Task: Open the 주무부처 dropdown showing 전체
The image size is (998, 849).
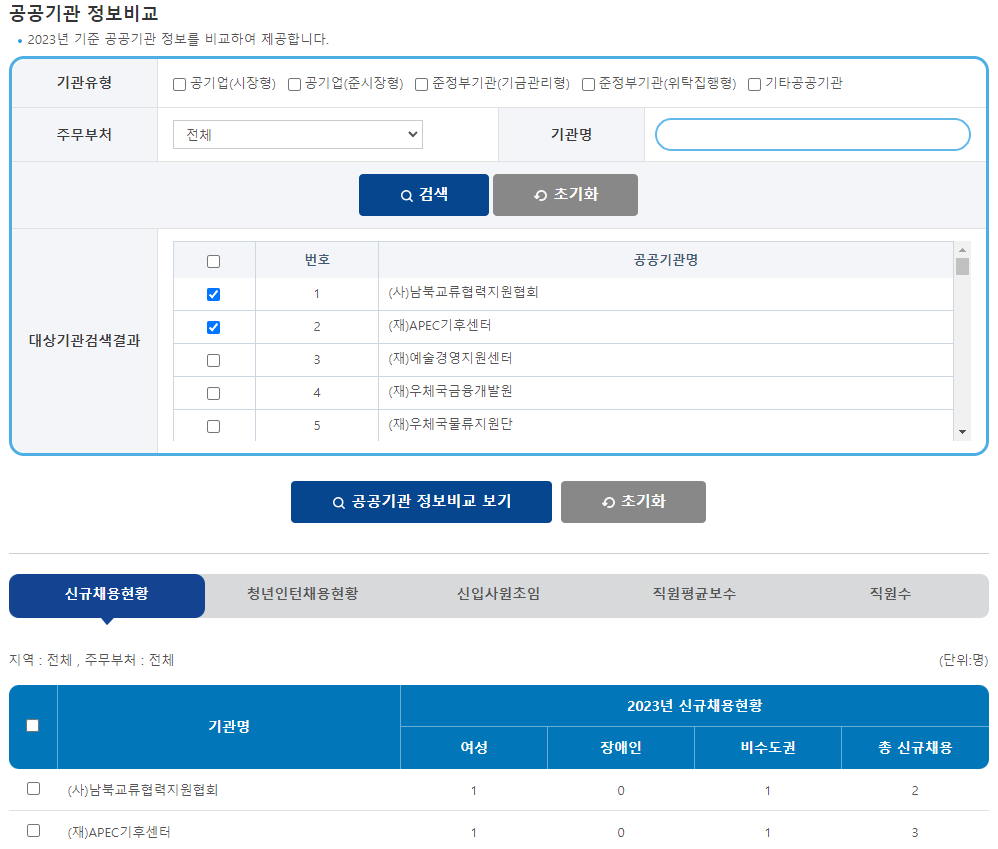Action: (296, 133)
